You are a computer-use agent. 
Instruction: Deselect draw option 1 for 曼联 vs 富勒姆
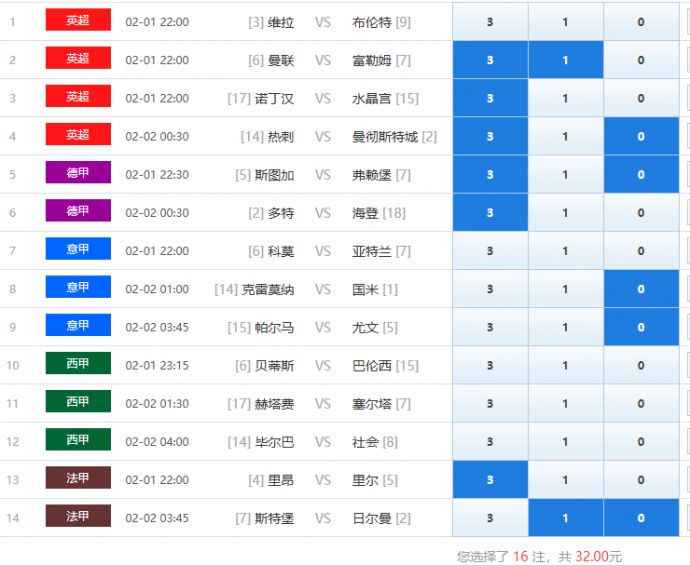click(565, 60)
